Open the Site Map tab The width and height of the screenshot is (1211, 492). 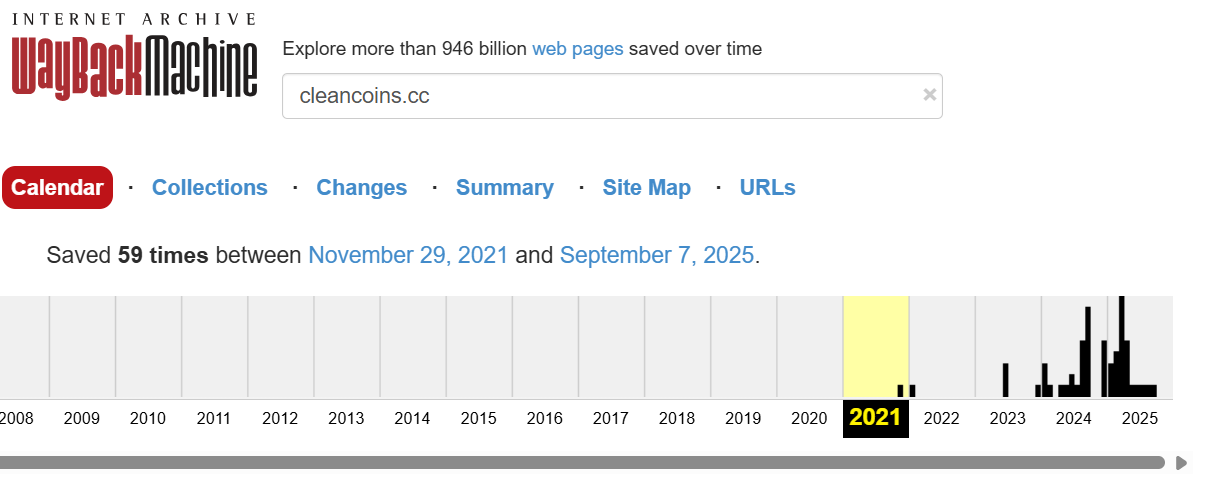[647, 188]
